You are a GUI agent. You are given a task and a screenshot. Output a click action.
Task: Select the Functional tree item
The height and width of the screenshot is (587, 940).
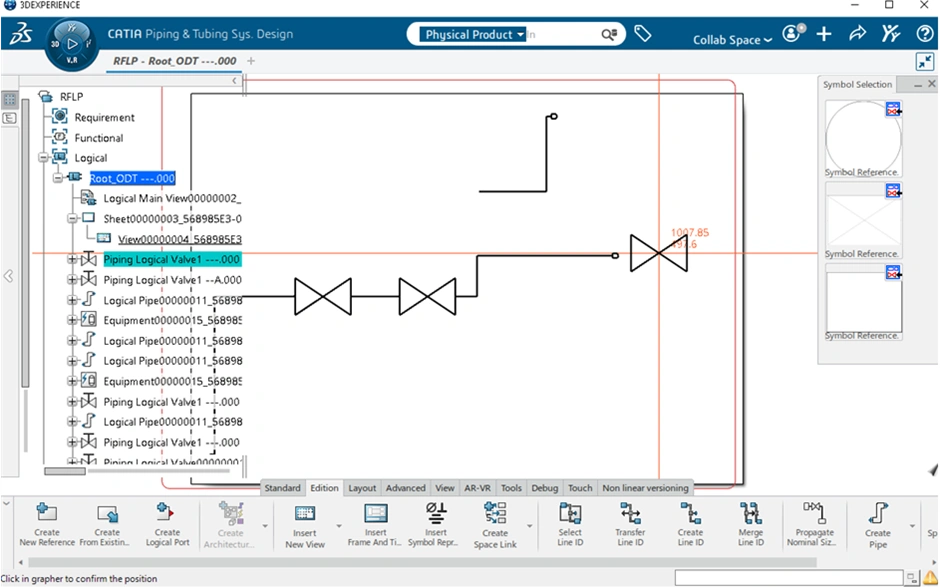98,138
